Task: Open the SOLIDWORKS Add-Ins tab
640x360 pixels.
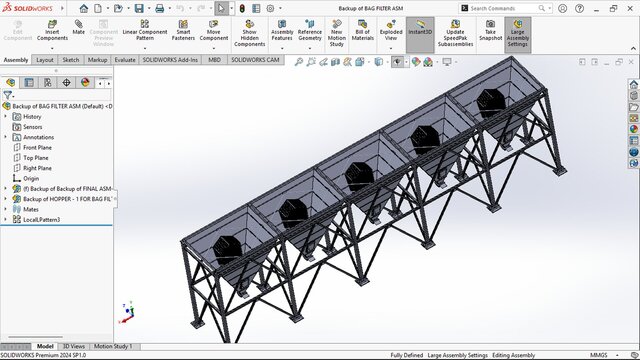Action: pos(170,60)
